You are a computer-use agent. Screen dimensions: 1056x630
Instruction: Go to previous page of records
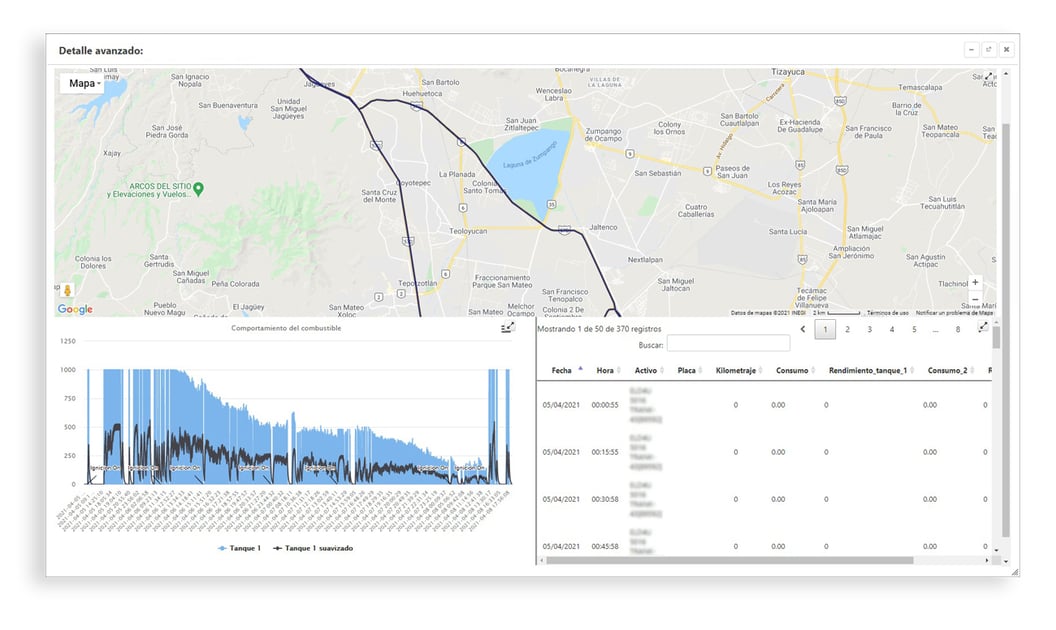point(803,329)
